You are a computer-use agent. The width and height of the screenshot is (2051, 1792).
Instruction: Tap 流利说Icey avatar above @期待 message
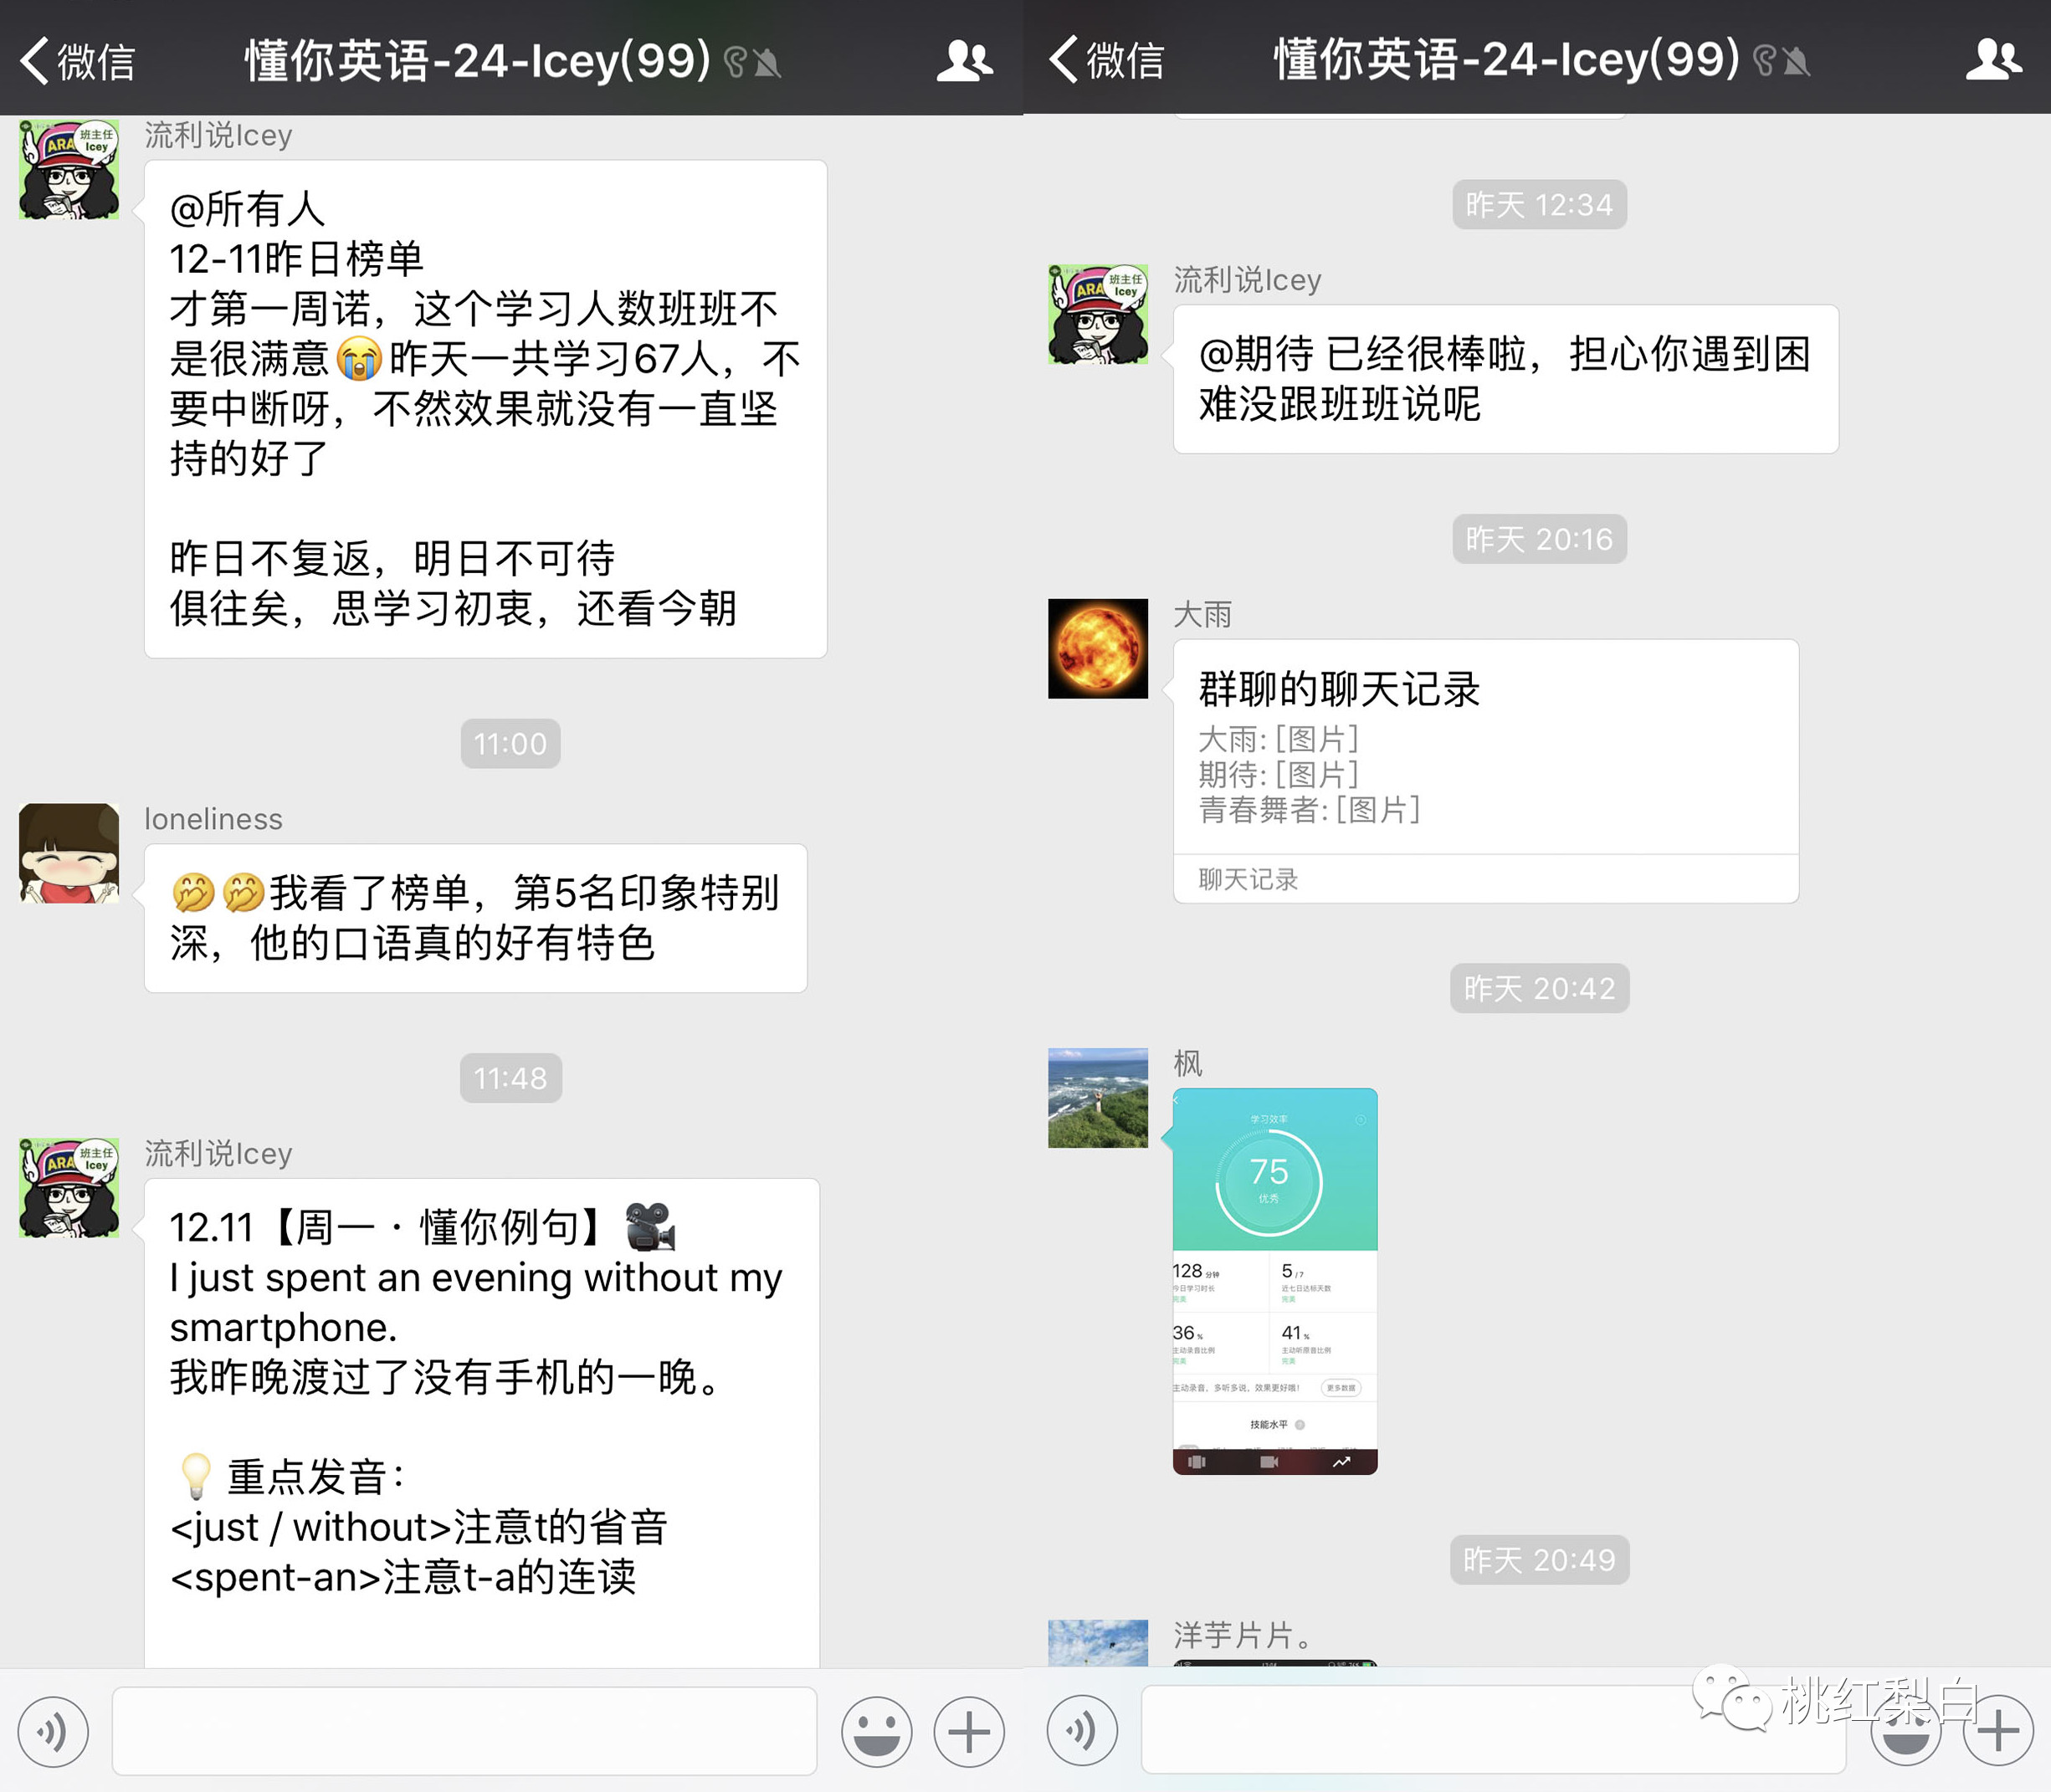[1097, 314]
